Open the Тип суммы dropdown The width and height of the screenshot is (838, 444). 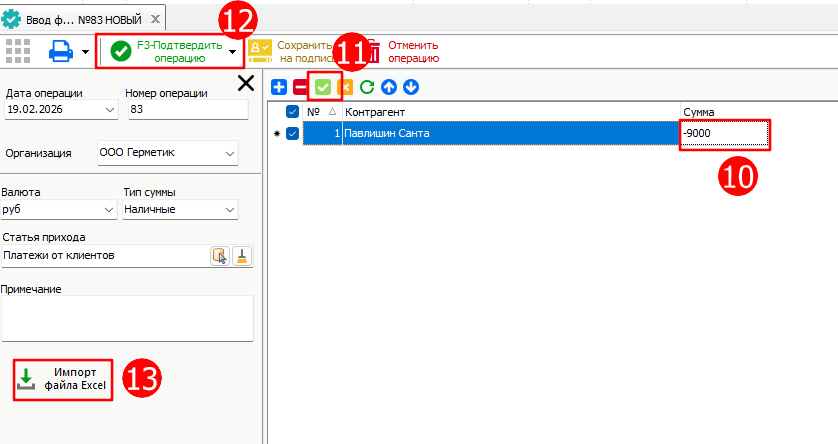[x=230, y=210]
